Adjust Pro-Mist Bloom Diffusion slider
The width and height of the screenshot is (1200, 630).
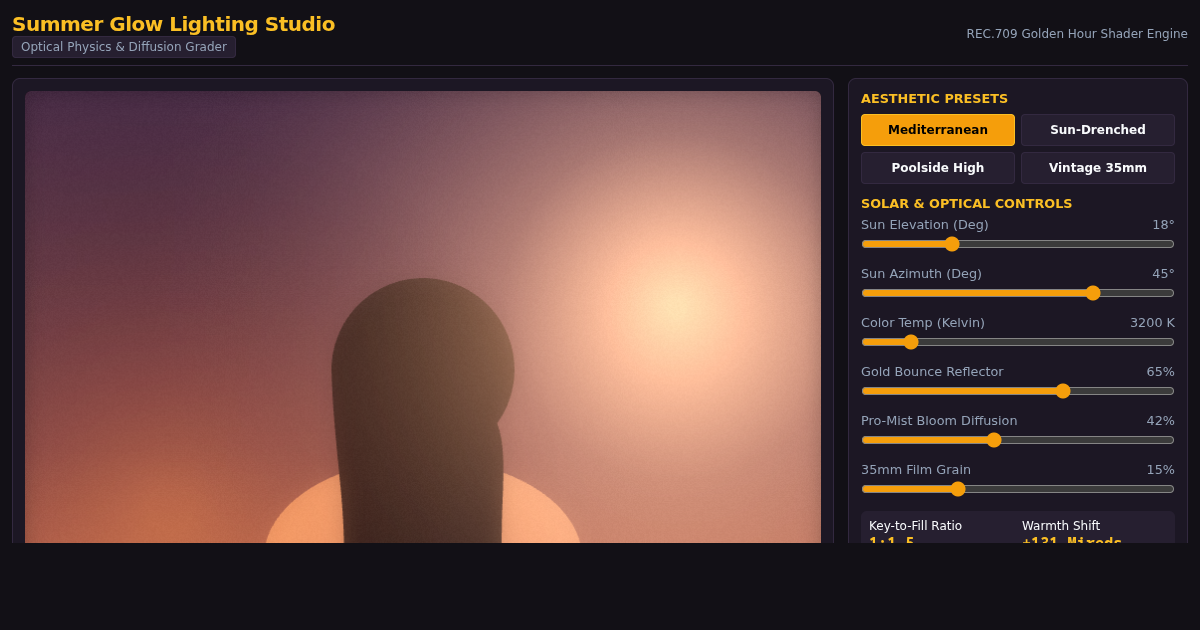[x=1018, y=440]
